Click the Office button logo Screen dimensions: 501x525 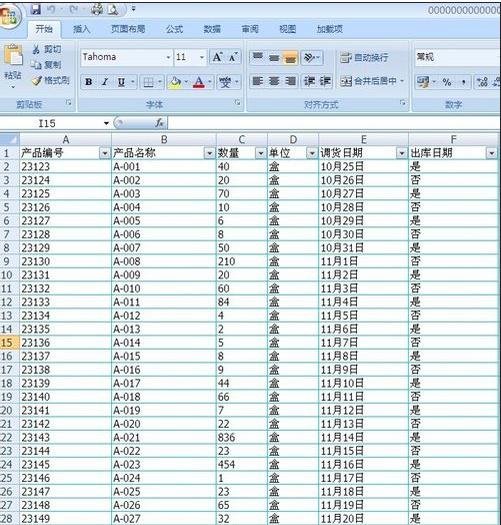(x=9, y=17)
